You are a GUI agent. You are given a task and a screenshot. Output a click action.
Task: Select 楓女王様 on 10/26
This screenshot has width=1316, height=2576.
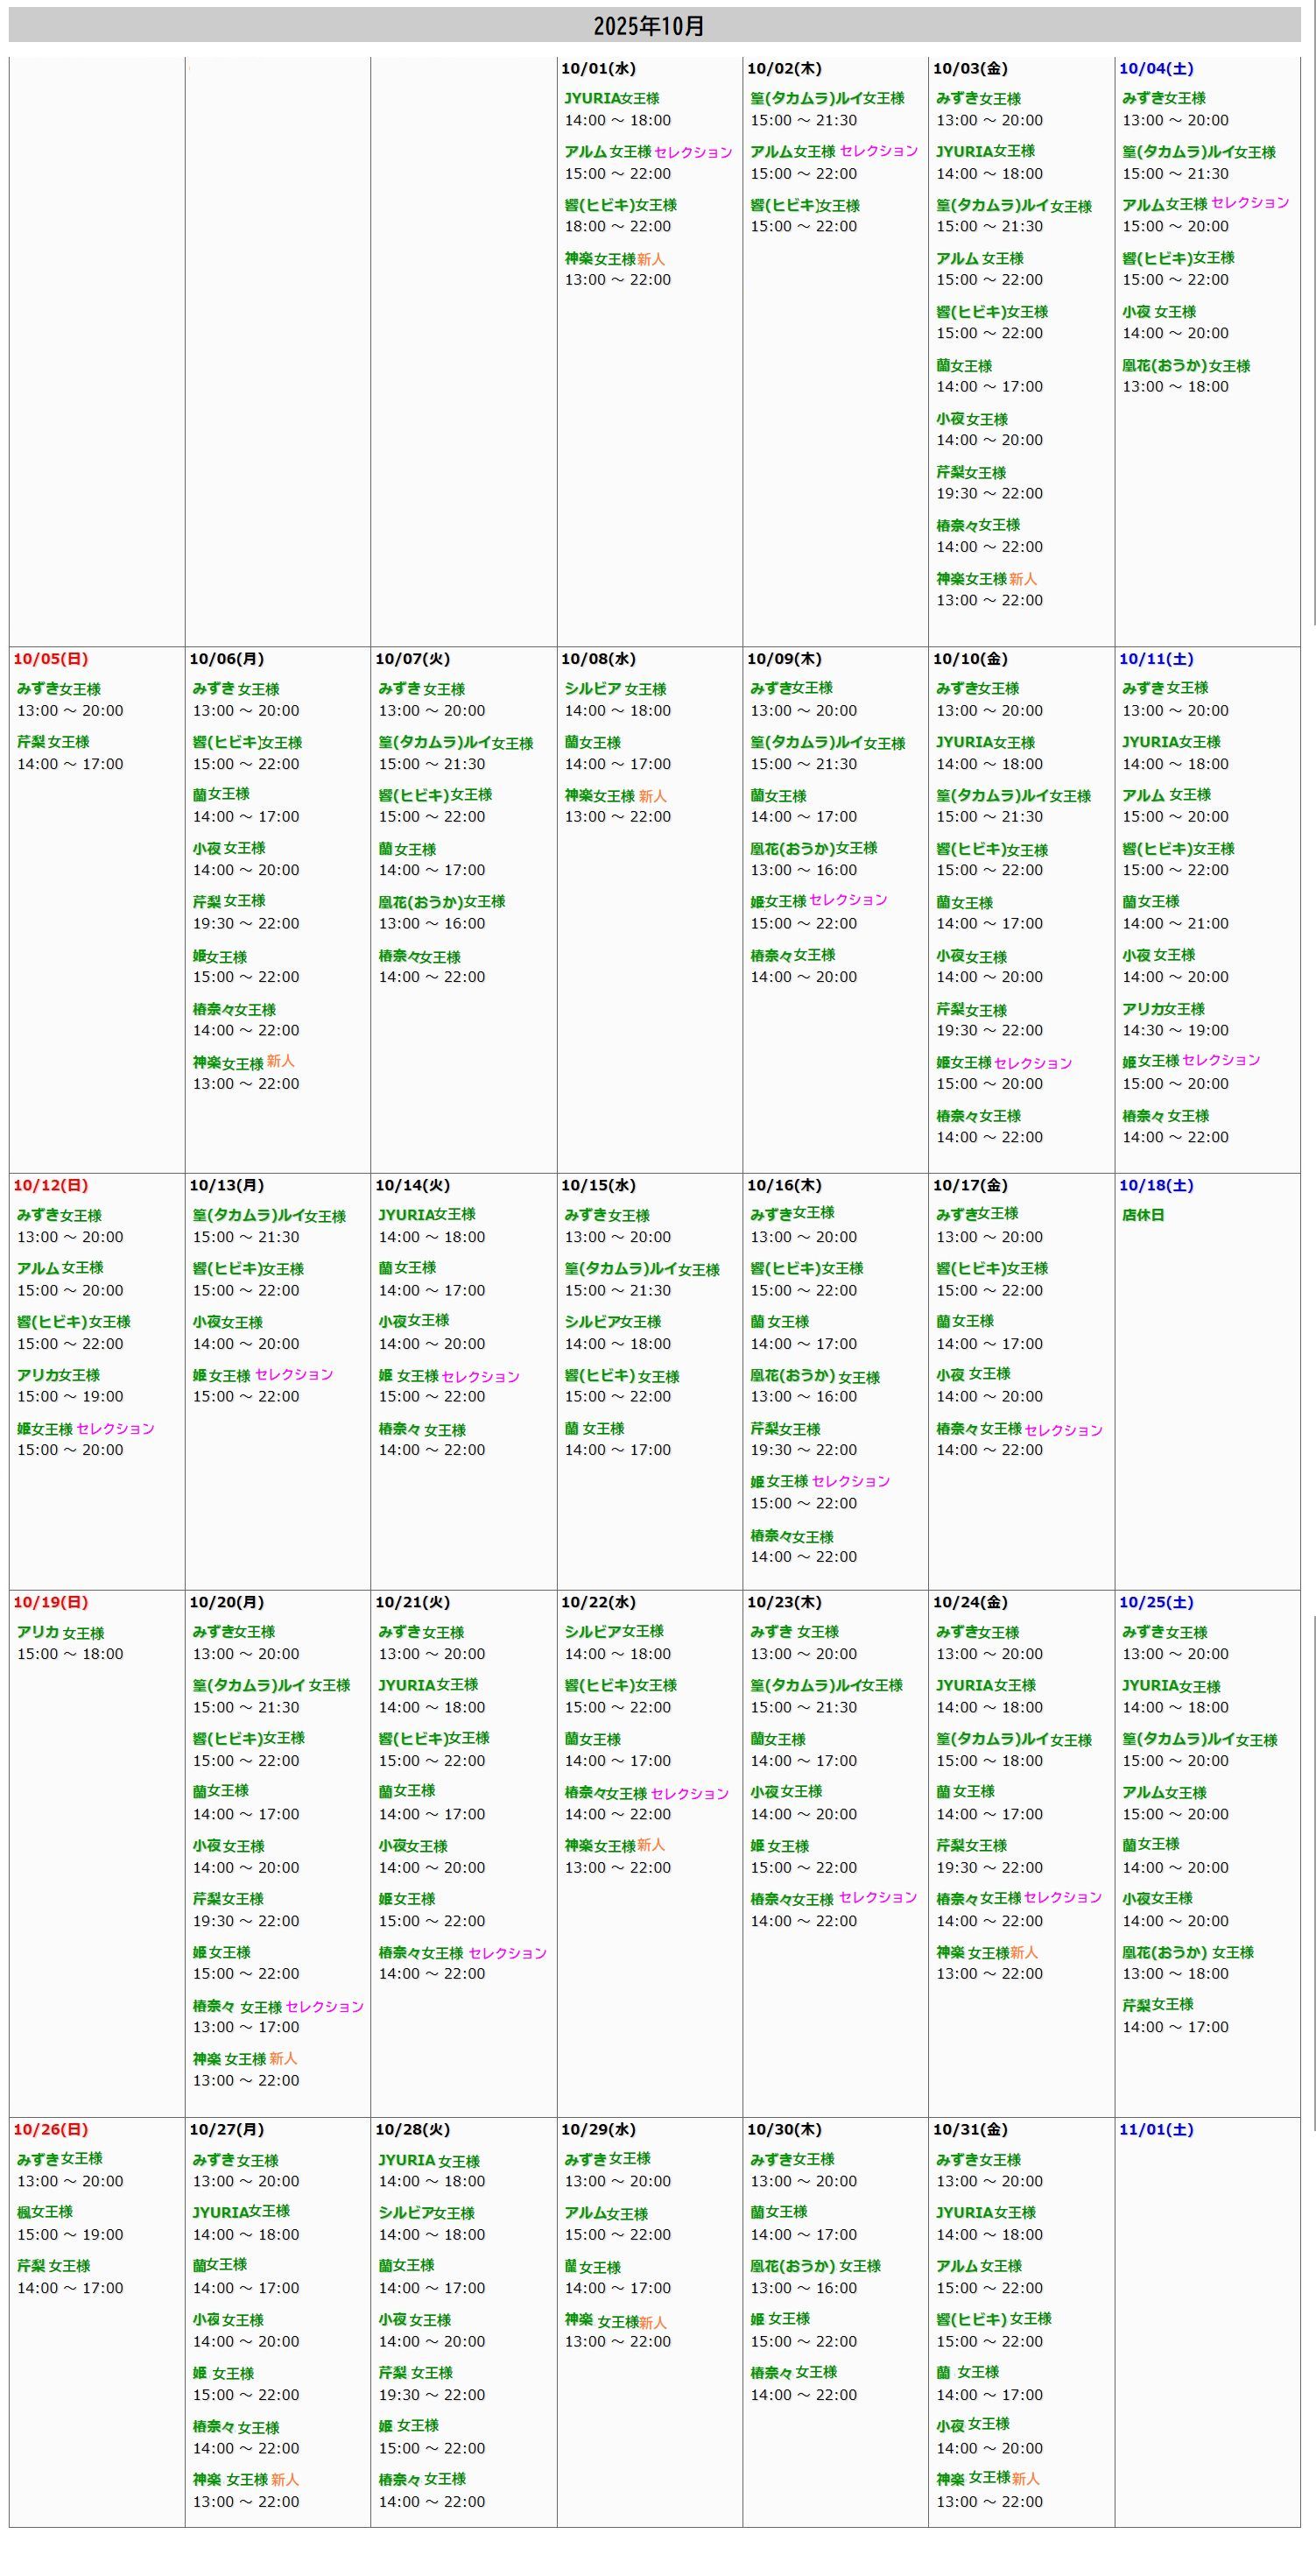pyautogui.click(x=45, y=2212)
